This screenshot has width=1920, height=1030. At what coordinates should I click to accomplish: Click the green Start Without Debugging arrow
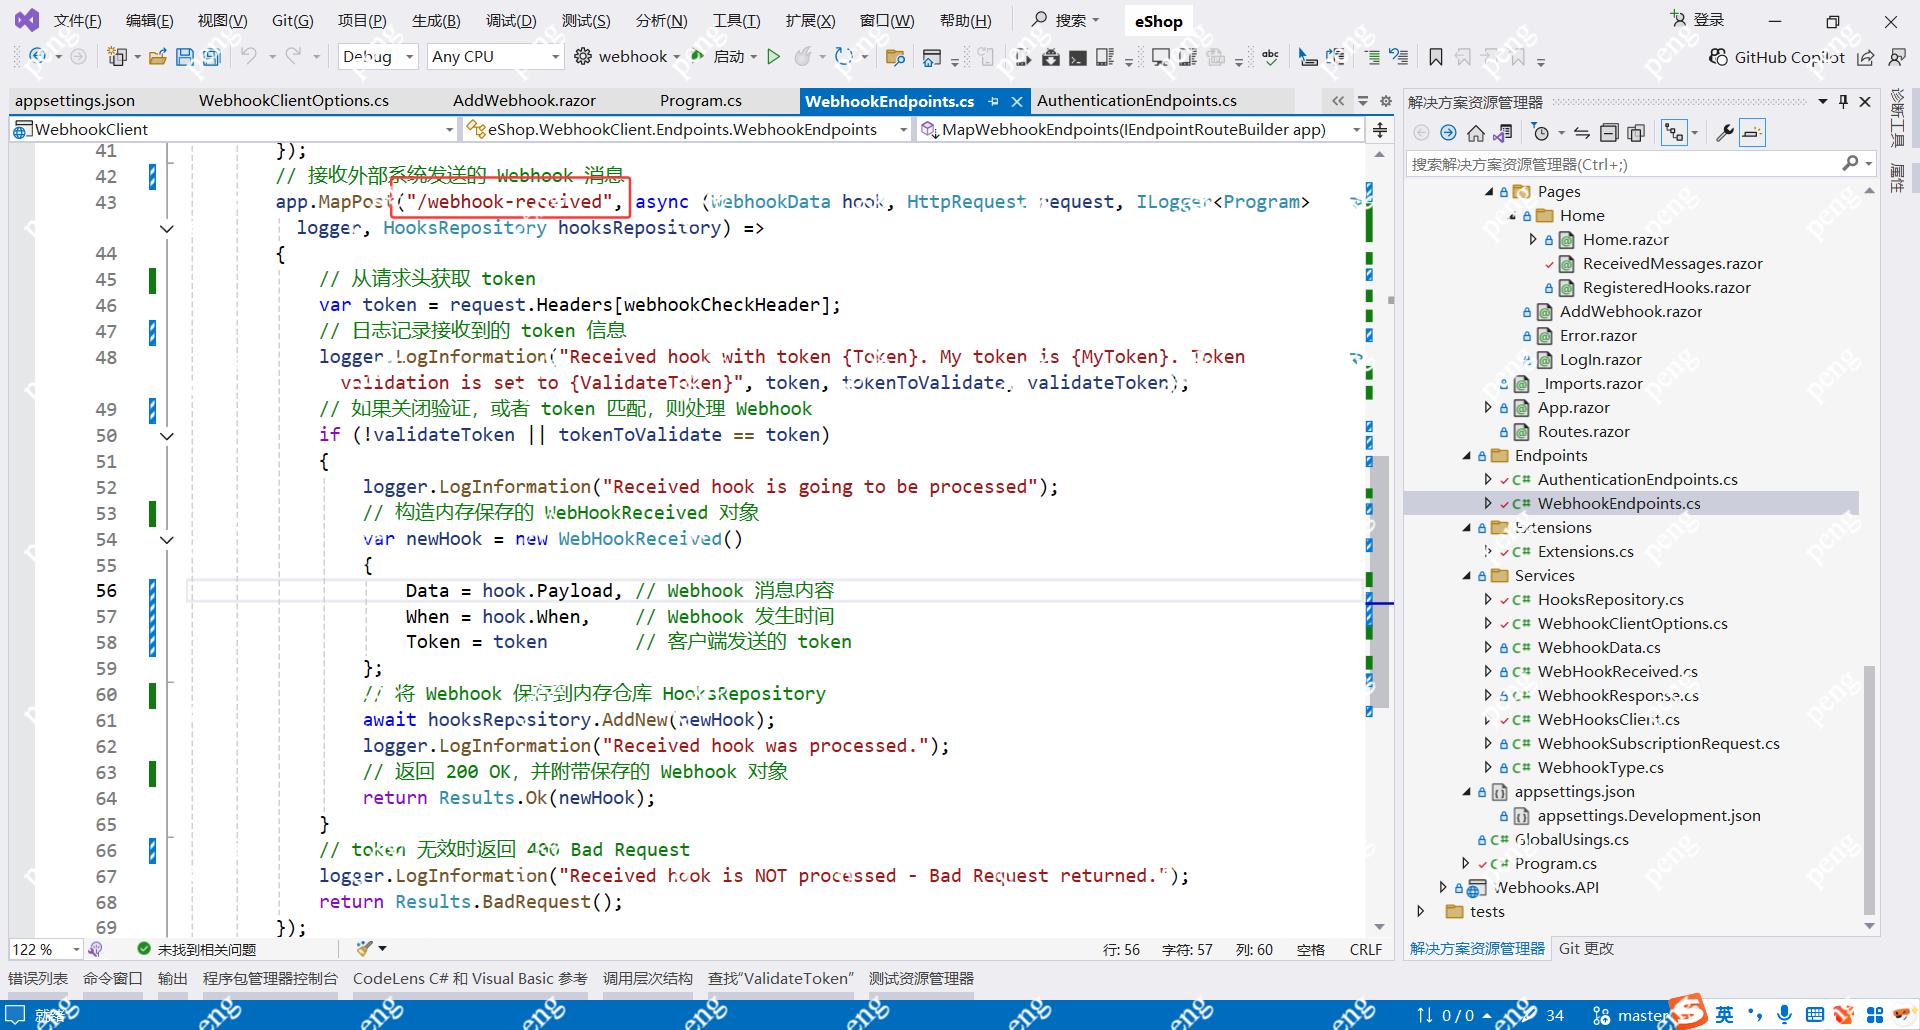click(x=773, y=57)
